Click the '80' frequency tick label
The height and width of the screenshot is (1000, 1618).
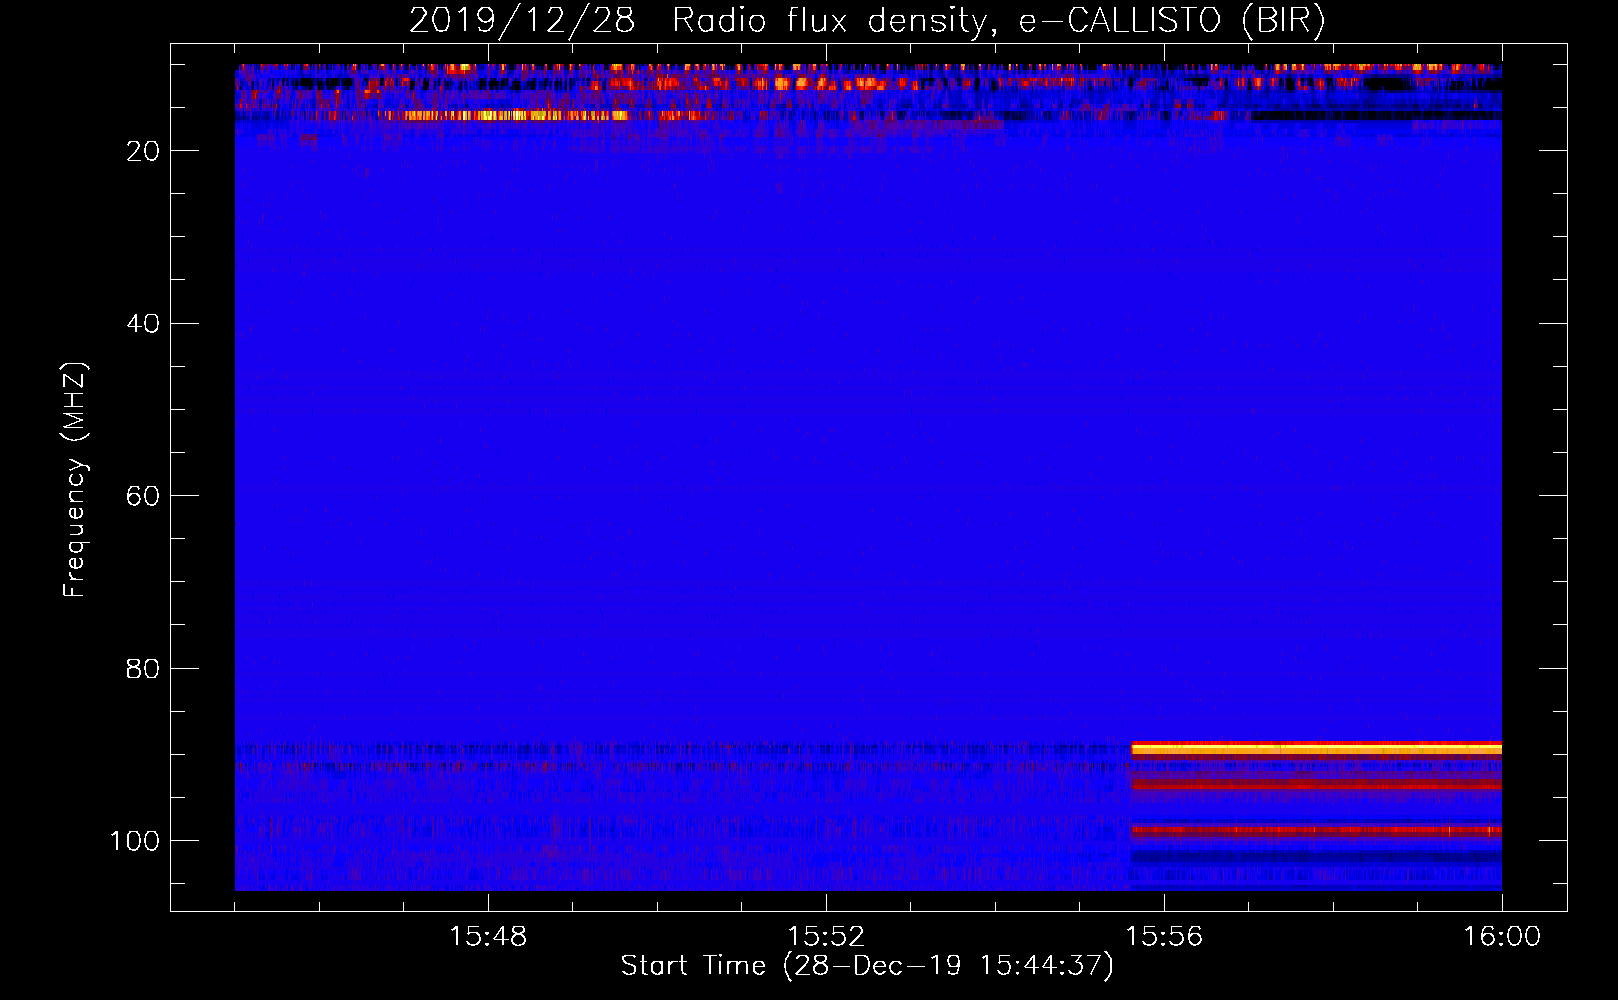coord(143,669)
